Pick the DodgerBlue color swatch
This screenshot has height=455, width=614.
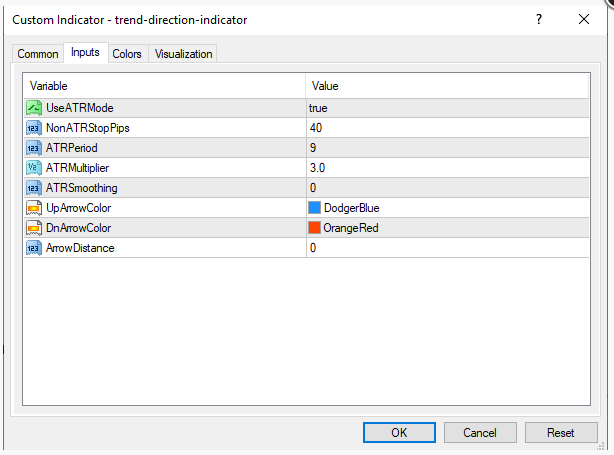tap(314, 208)
